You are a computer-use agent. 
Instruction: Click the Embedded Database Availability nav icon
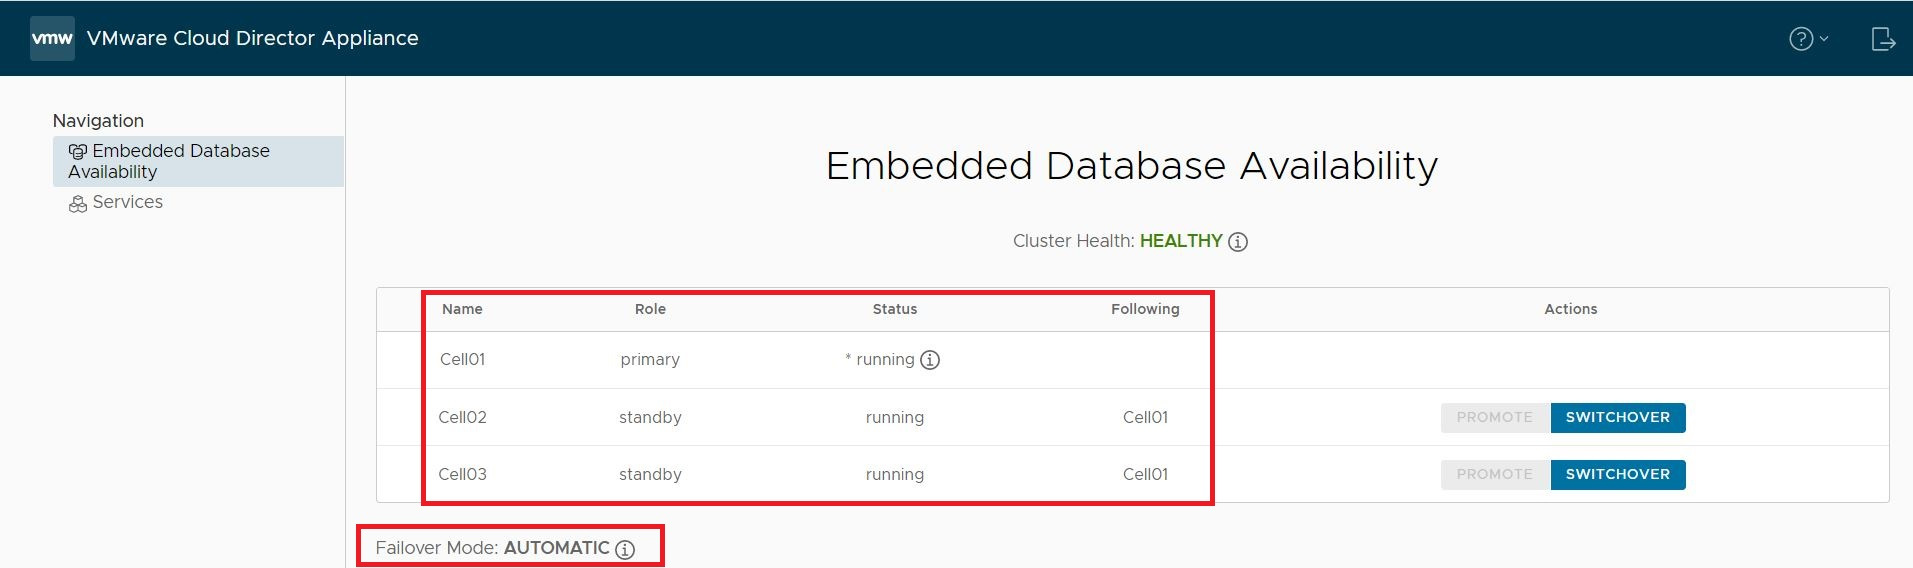[x=78, y=152]
